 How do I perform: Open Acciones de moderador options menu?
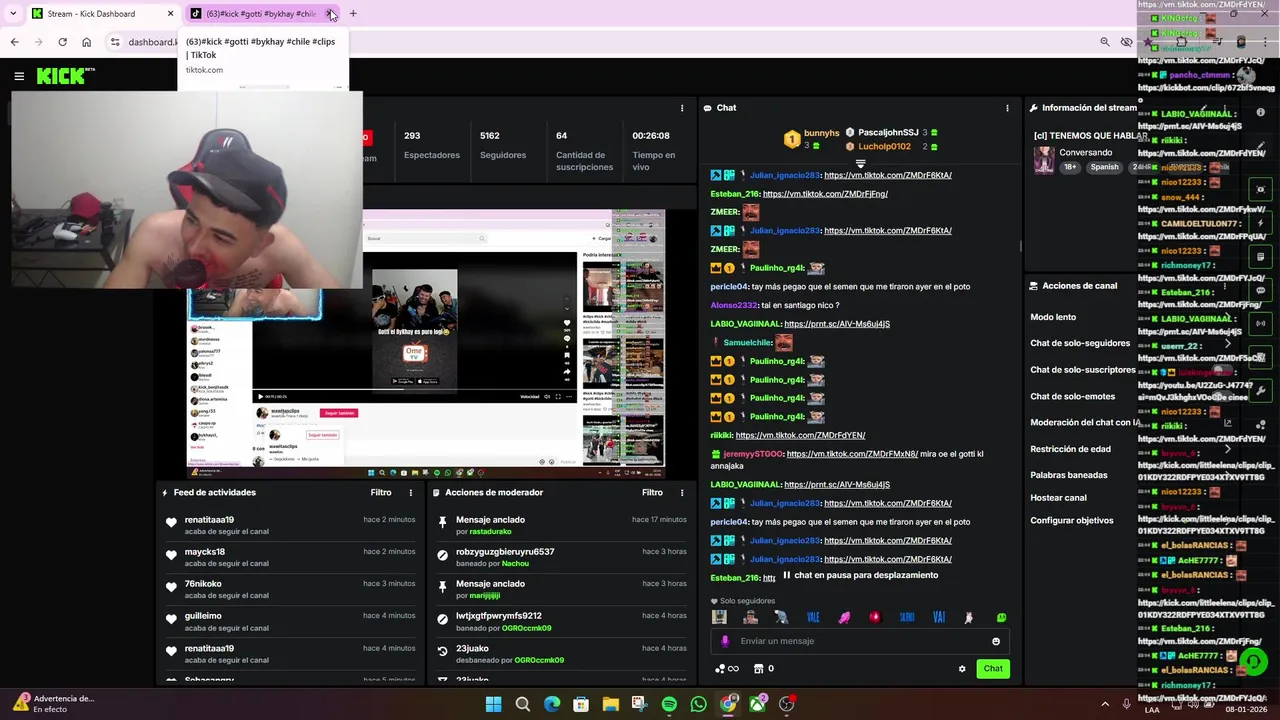point(682,492)
